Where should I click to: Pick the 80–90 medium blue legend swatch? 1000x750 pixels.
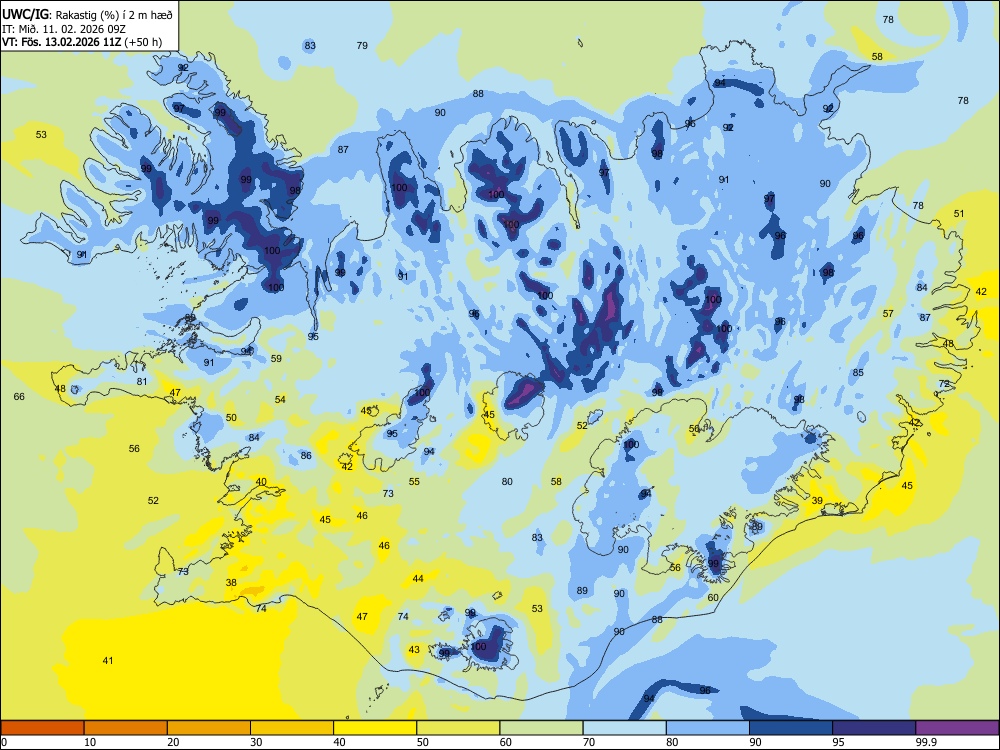point(708,728)
